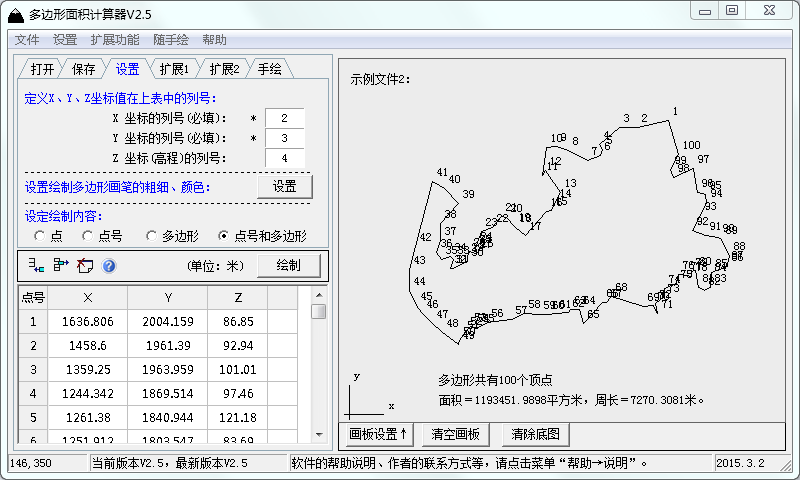Open the 扩展功能 menu
This screenshot has height=480, width=800.
(x=115, y=40)
